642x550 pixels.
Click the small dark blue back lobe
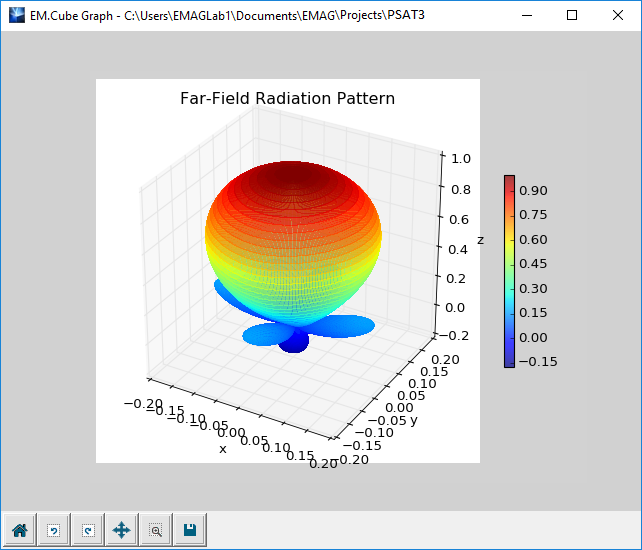point(294,343)
